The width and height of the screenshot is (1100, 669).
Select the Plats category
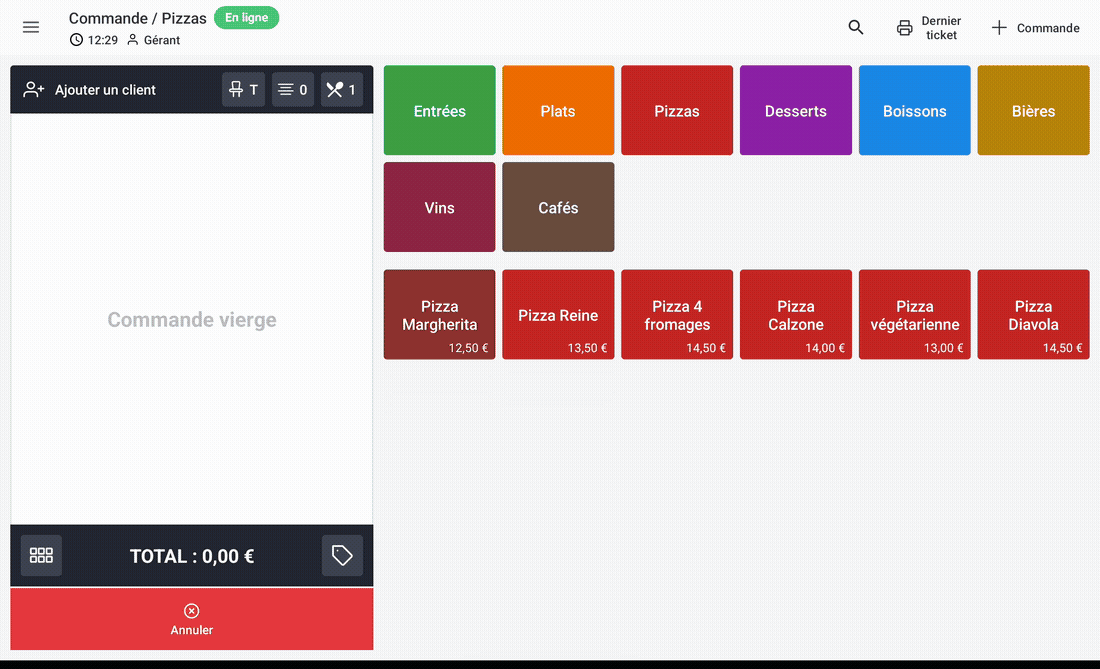pyautogui.click(x=558, y=110)
